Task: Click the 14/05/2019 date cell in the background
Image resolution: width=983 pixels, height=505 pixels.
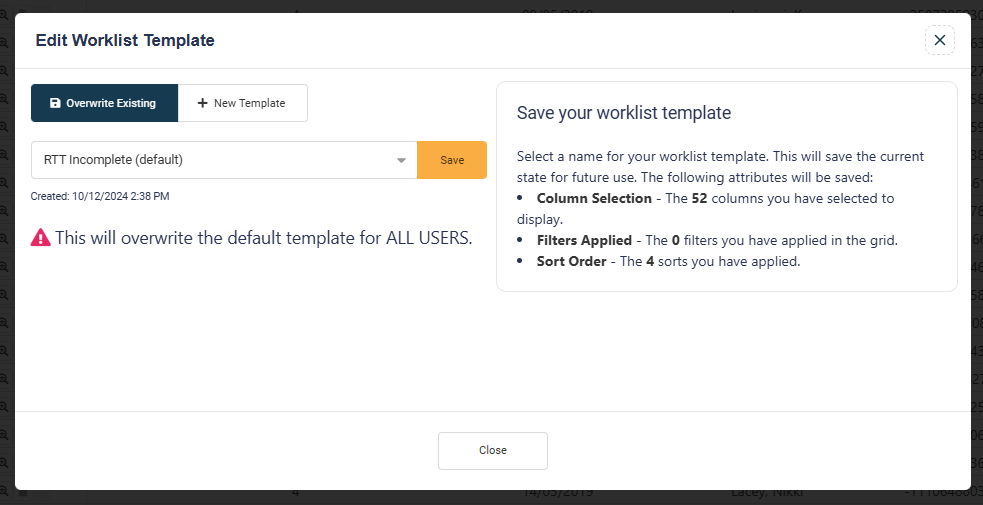Action: [555, 495]
